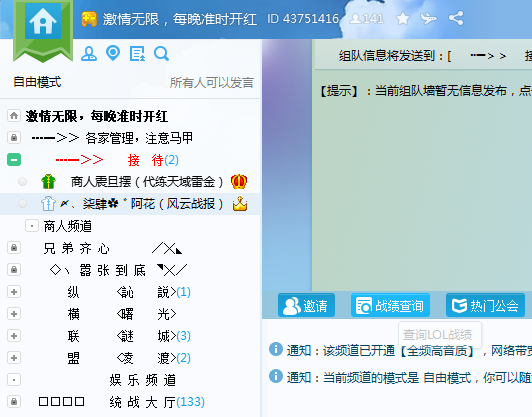
Task: Click the airplane icon in header
Action: (x=429, y=18)
